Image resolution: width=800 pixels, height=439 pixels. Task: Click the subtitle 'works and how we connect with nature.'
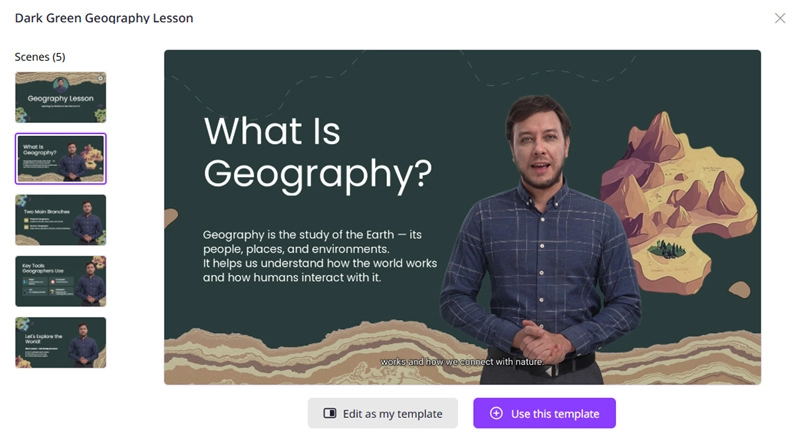[x=462, y=361]
